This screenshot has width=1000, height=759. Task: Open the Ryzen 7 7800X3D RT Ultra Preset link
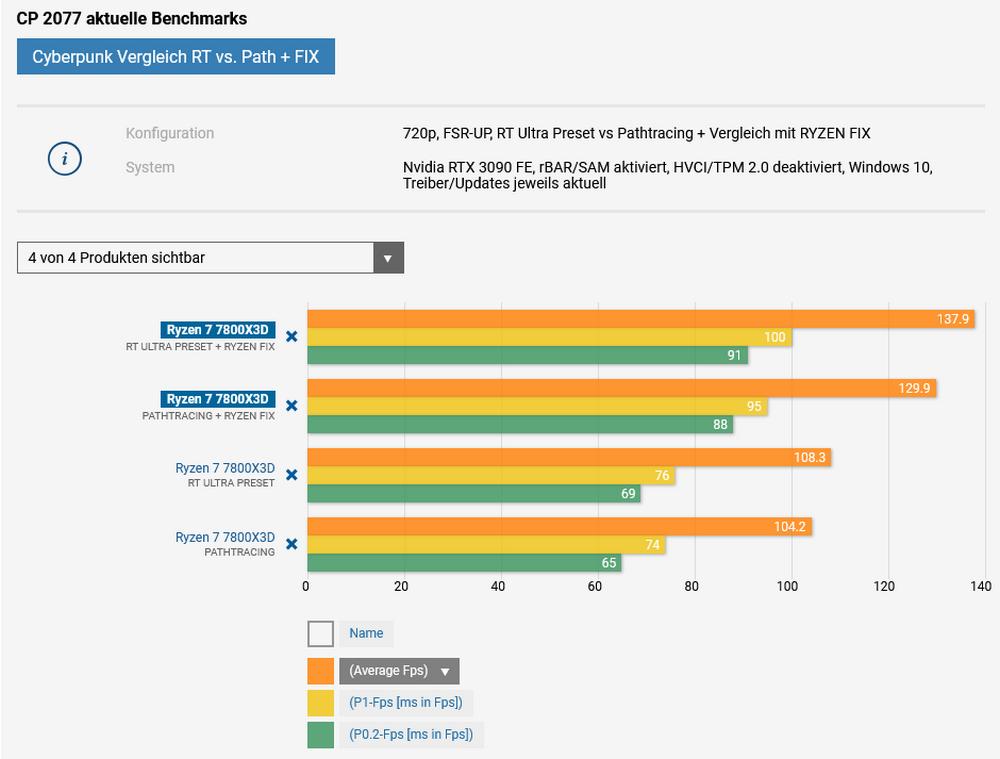coord(224,468)
